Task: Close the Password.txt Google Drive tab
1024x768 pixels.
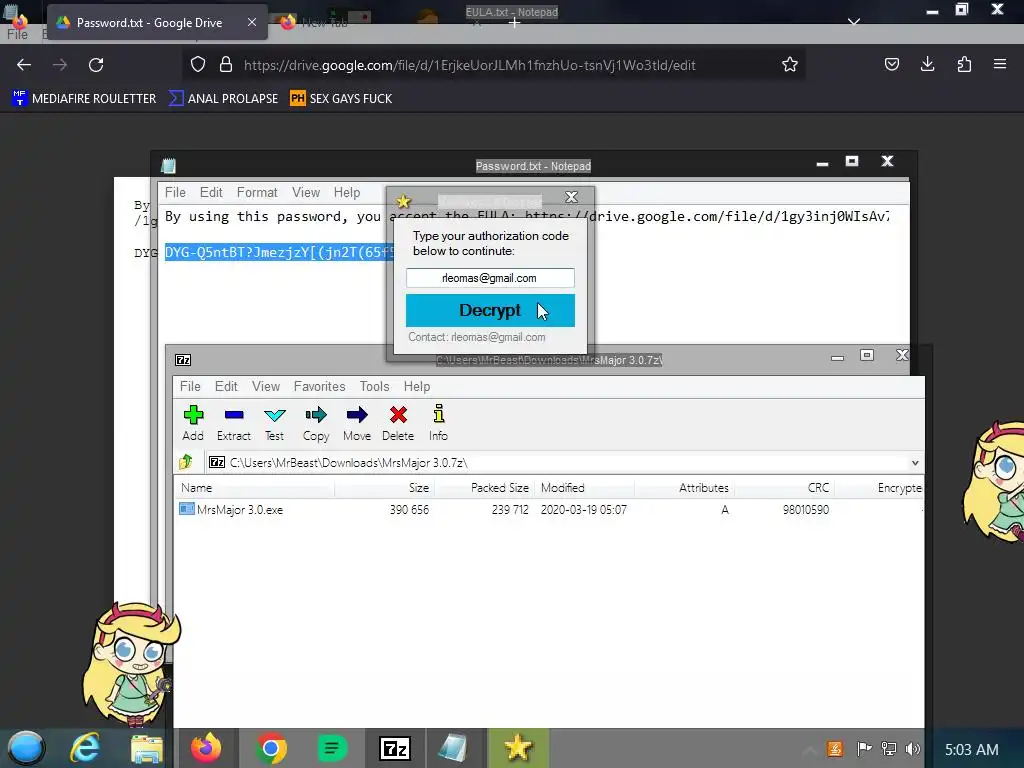Action: (x=251, y=22)
